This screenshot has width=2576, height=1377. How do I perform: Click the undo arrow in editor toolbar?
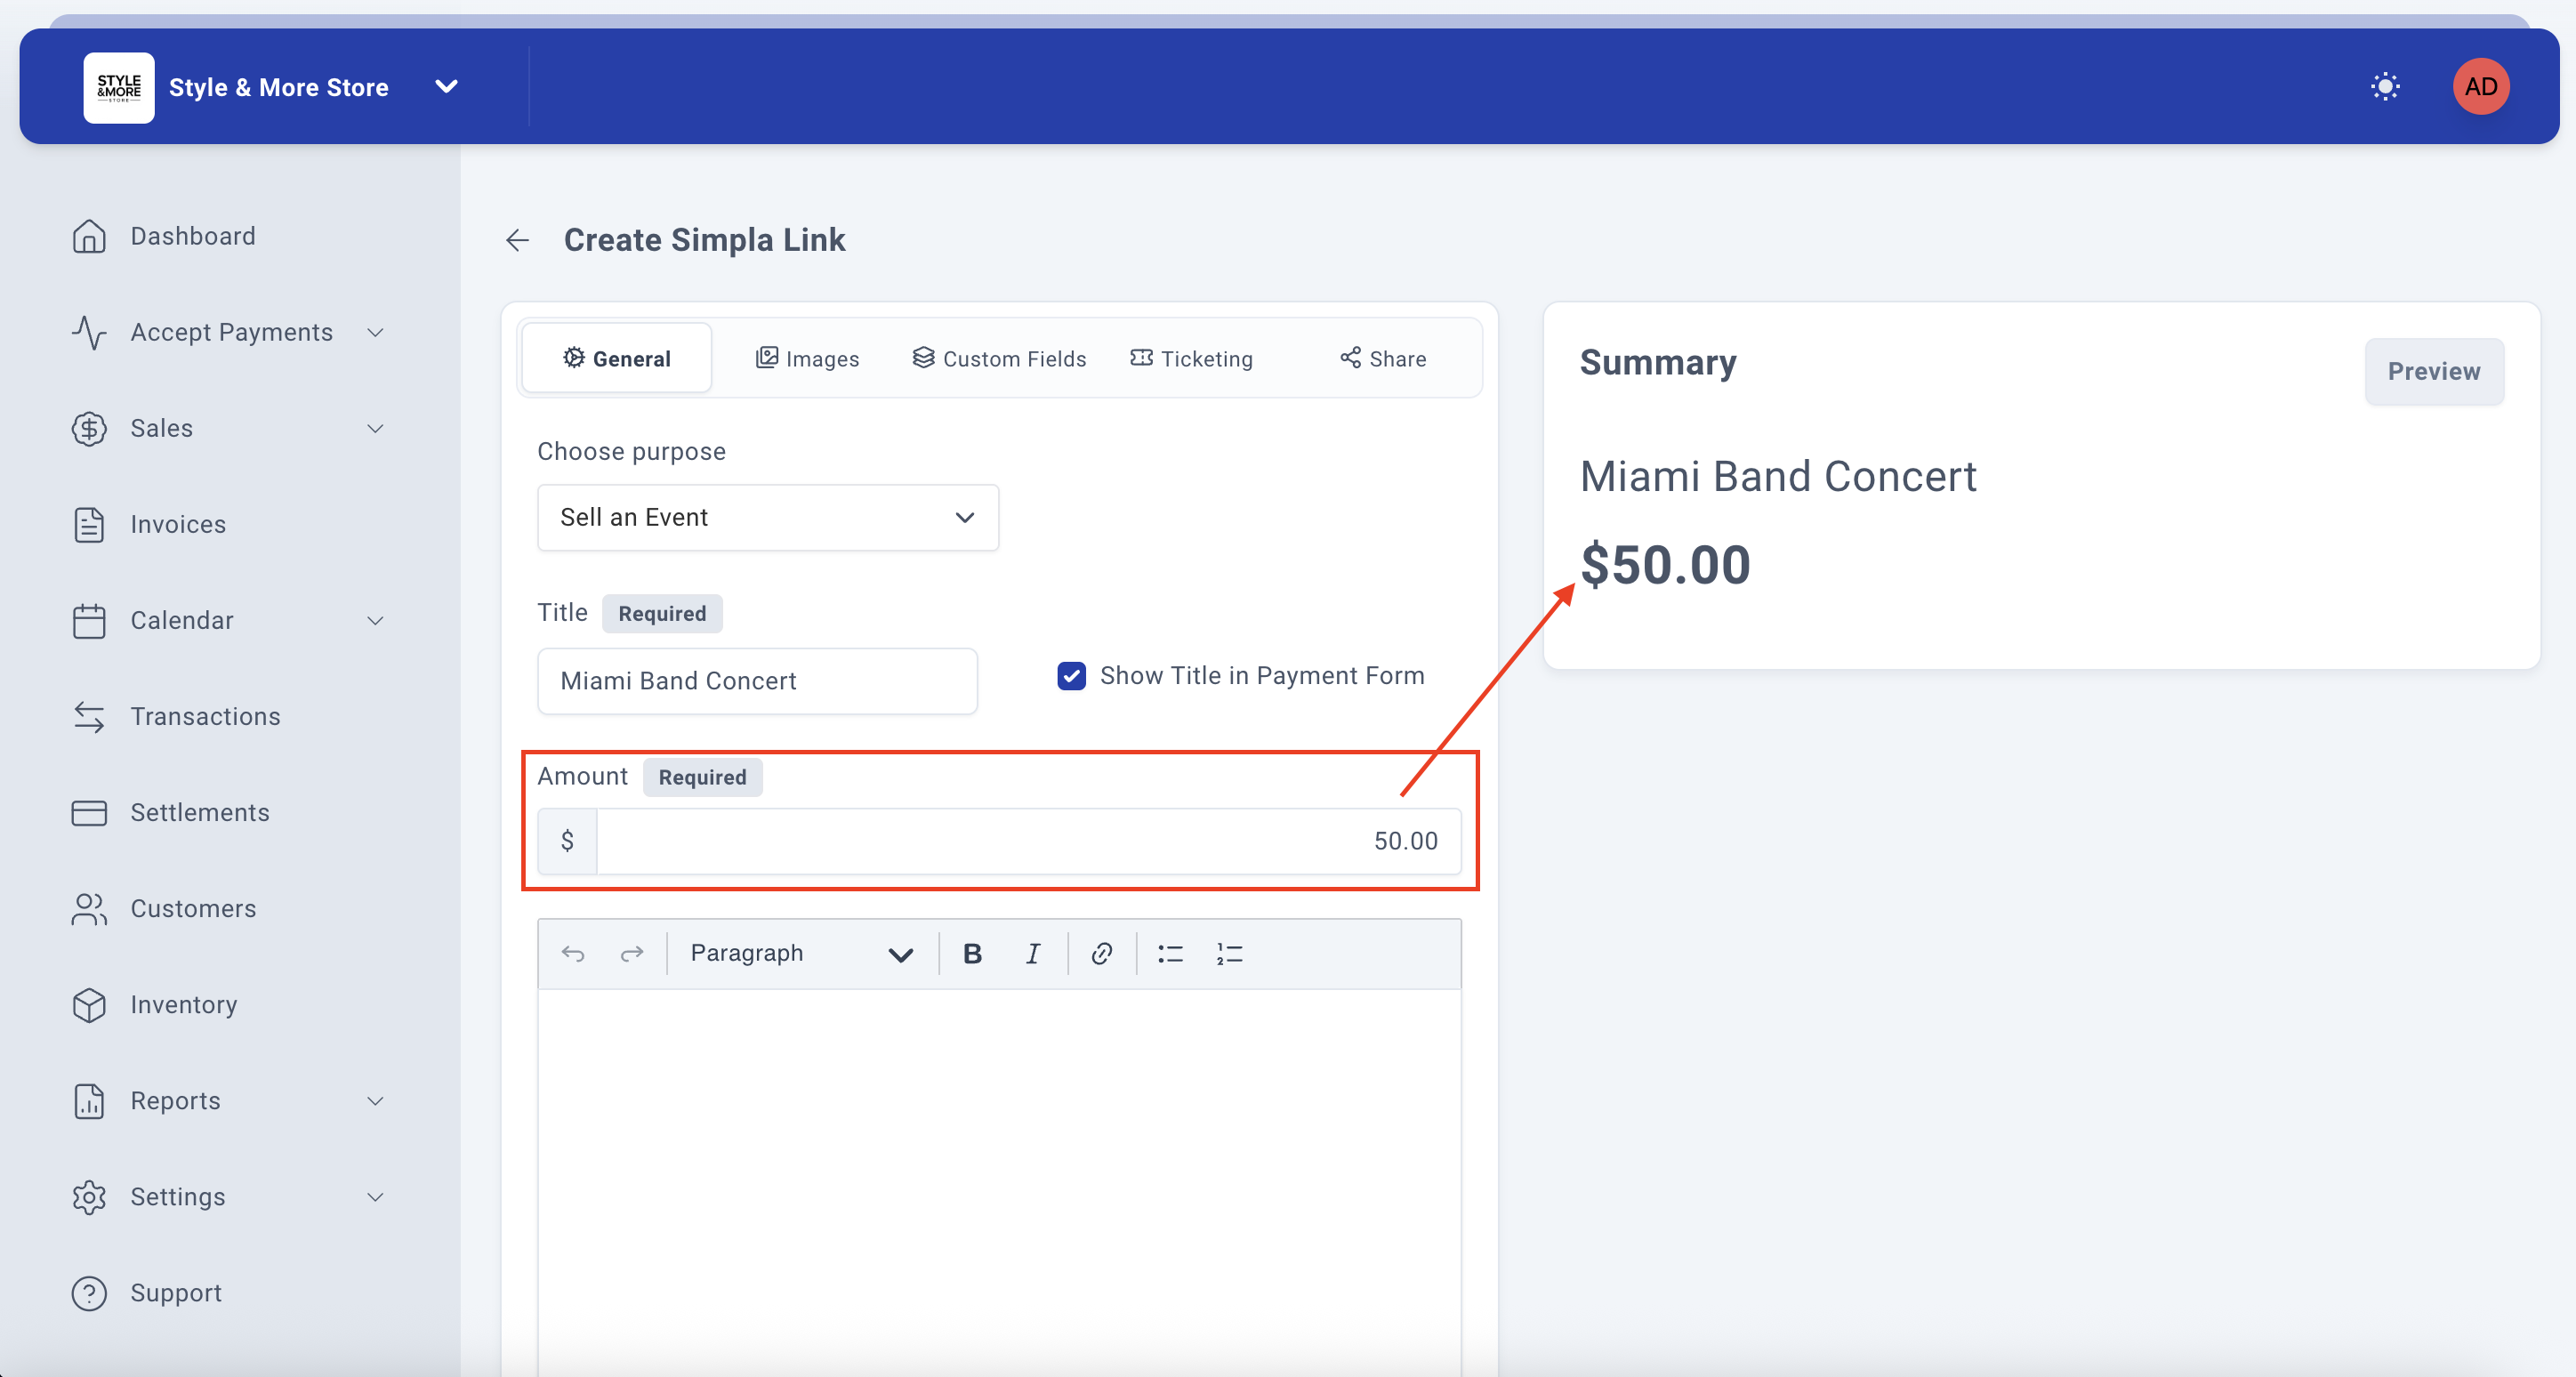573,954
